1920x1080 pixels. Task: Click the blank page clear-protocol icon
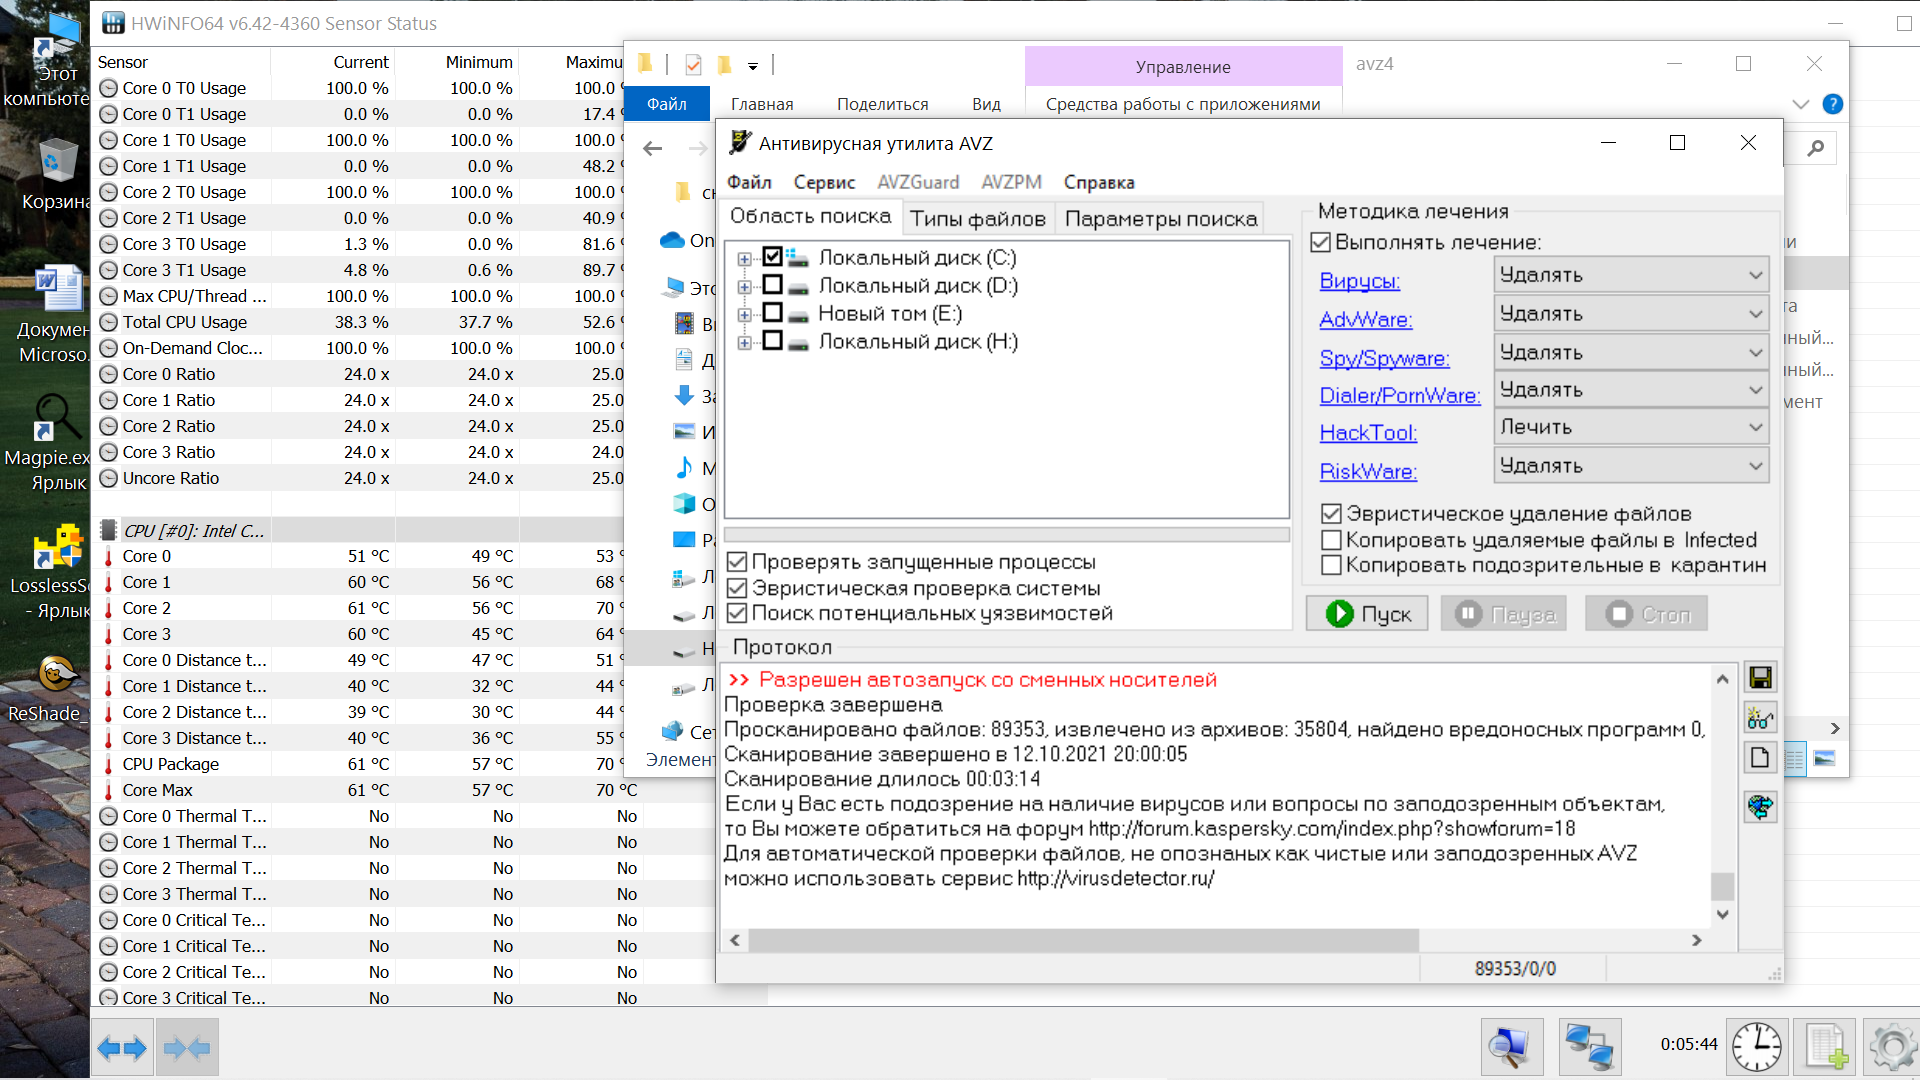pyautogui.click(x=1760, y=758)
